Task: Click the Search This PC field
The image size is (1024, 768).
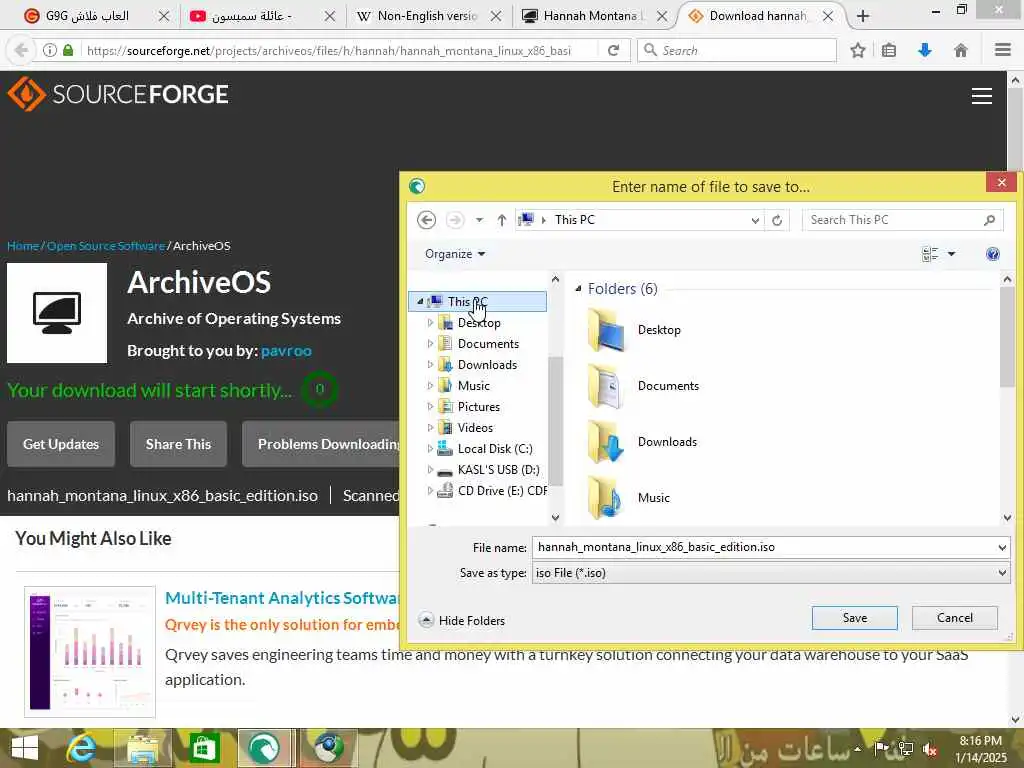Action: click(x=902, y=220)
